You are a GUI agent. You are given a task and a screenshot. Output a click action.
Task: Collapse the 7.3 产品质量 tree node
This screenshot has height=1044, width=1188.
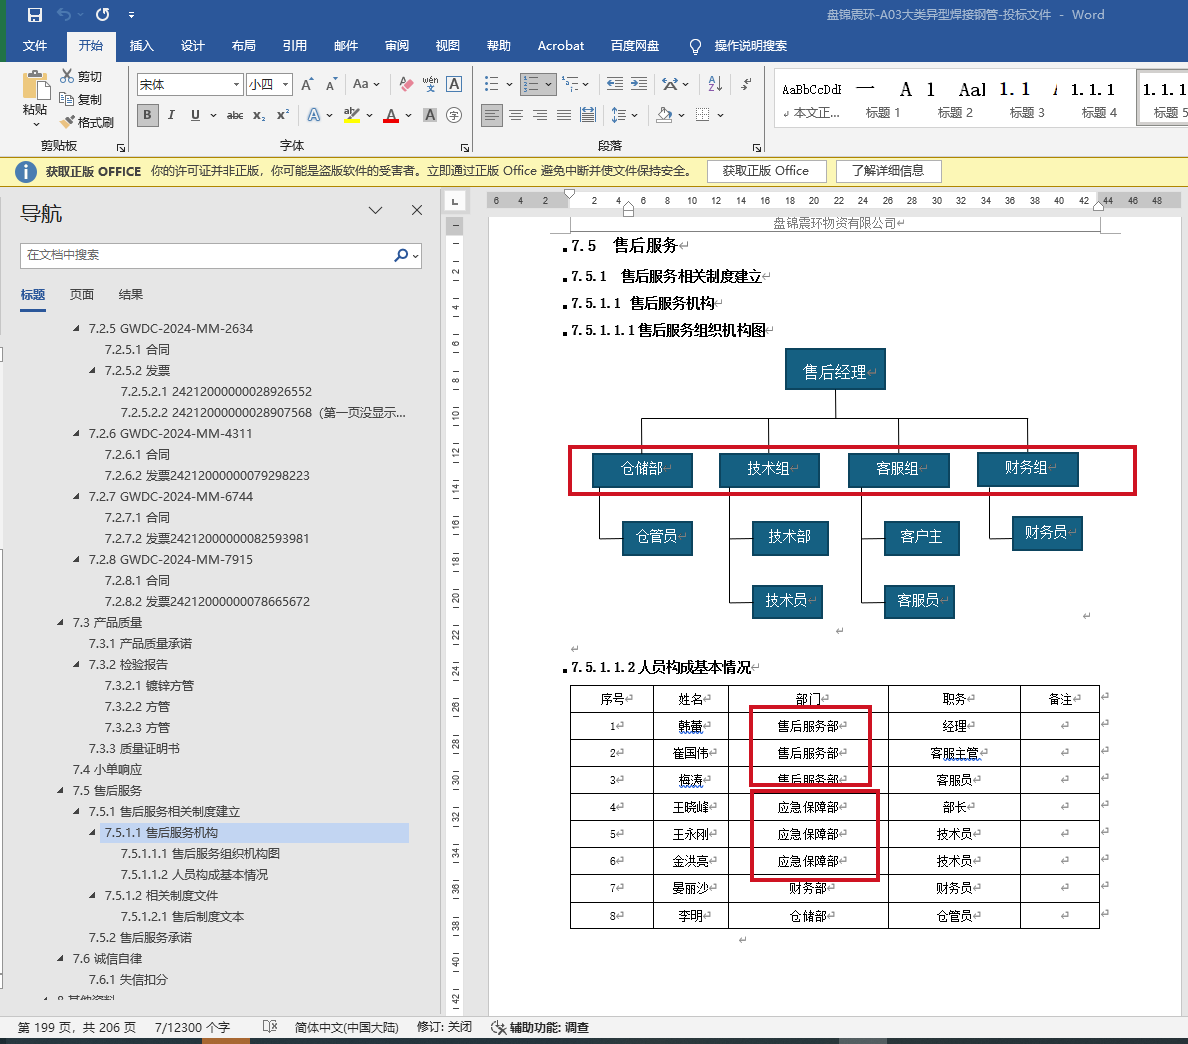coord(61,622)
